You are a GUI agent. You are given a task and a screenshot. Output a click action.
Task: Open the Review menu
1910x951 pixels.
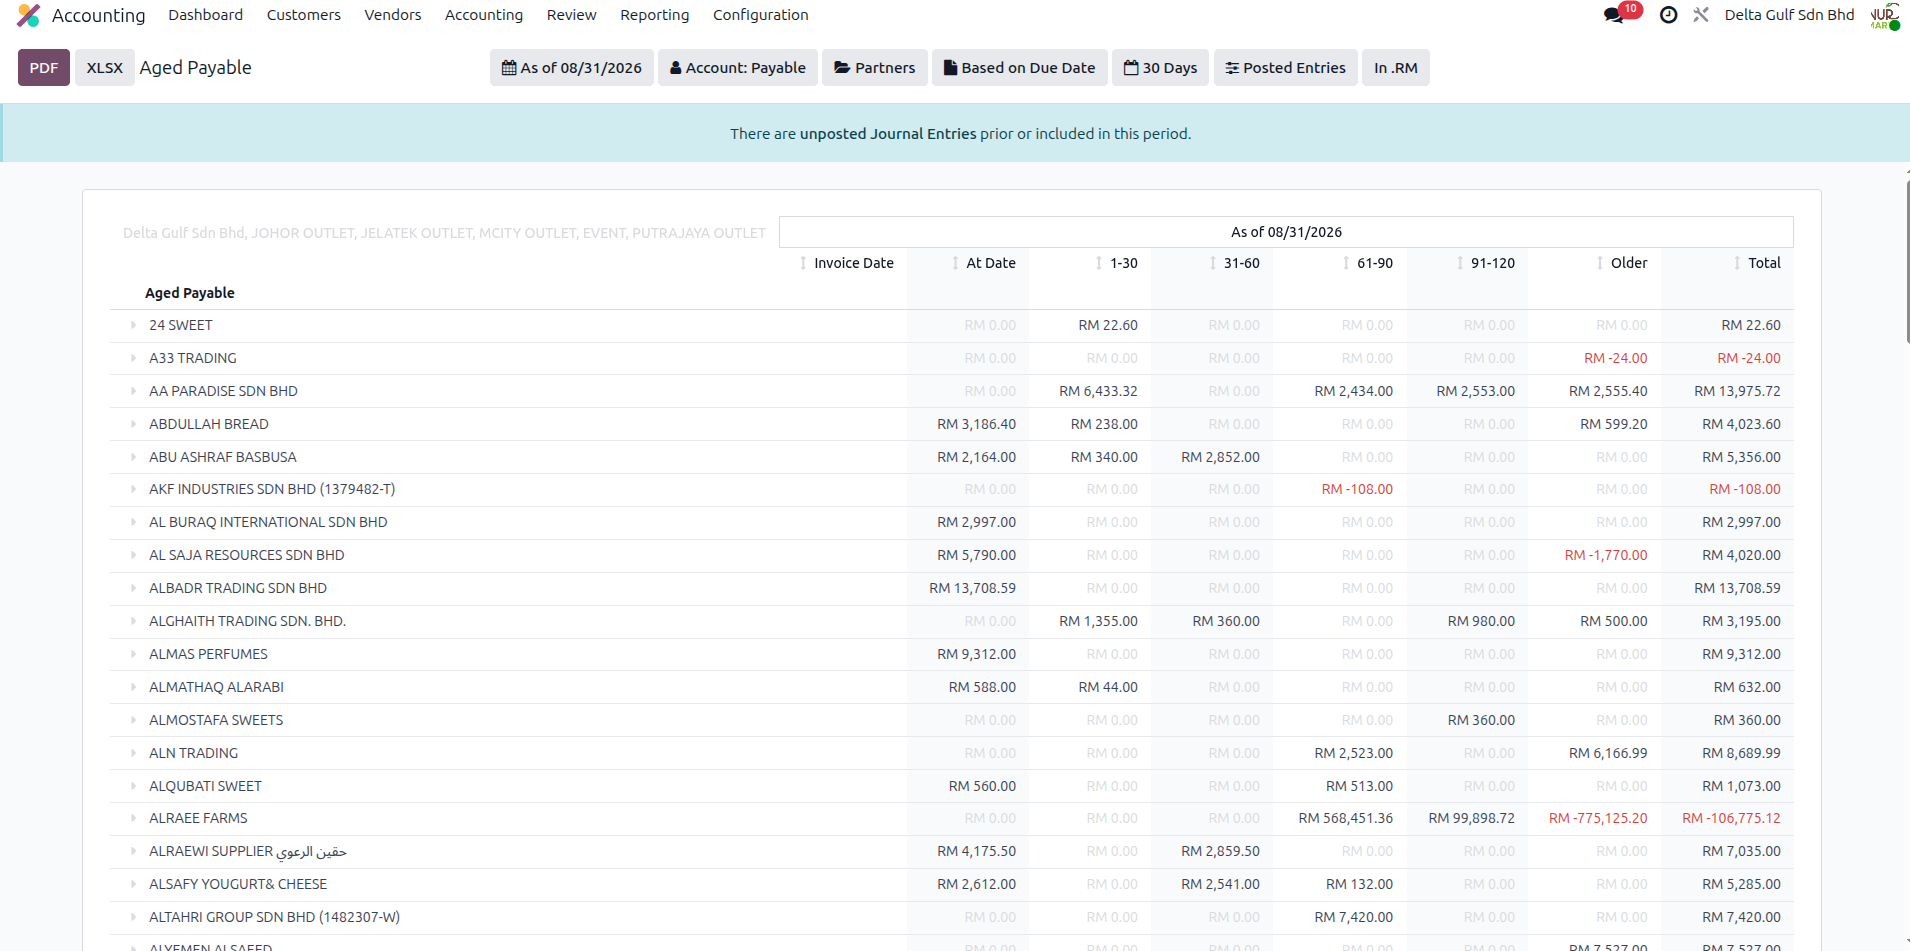(x=572, y=15)
